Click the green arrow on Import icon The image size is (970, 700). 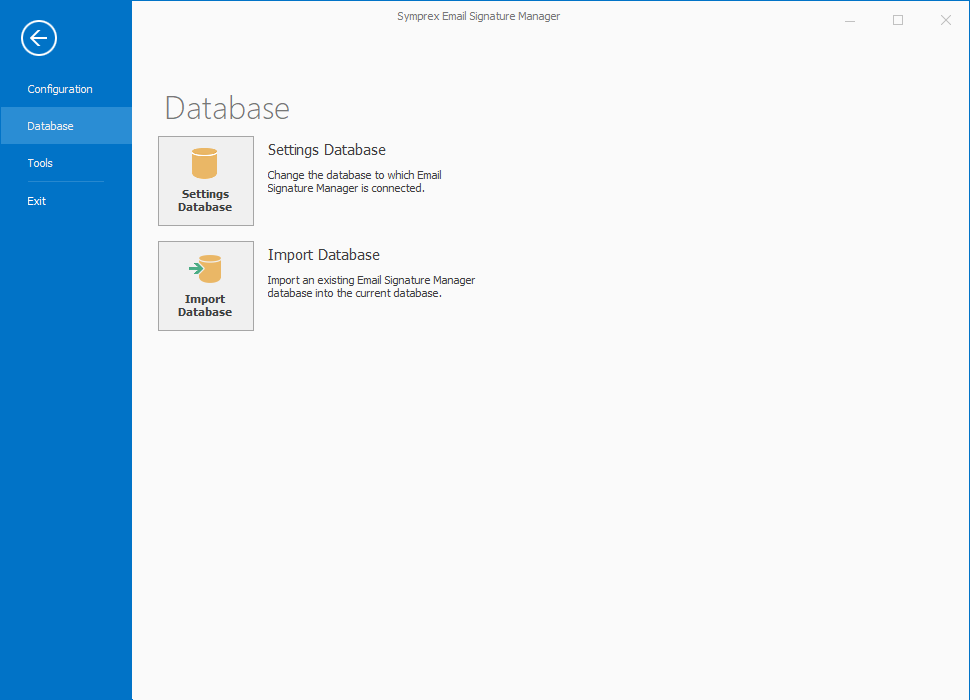pyautogui.click(x=195, y=268)
